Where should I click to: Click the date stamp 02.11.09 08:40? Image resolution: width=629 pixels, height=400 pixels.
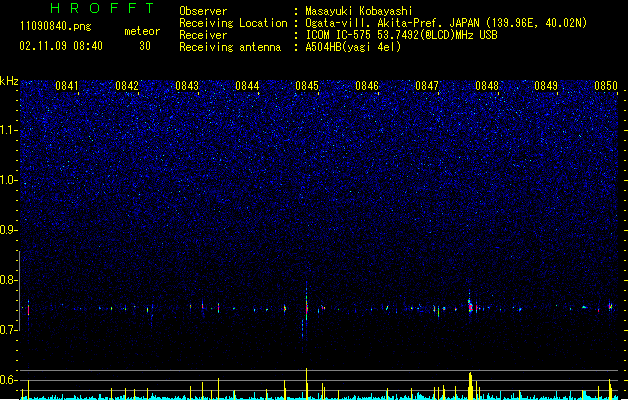(x=61, y=46)
